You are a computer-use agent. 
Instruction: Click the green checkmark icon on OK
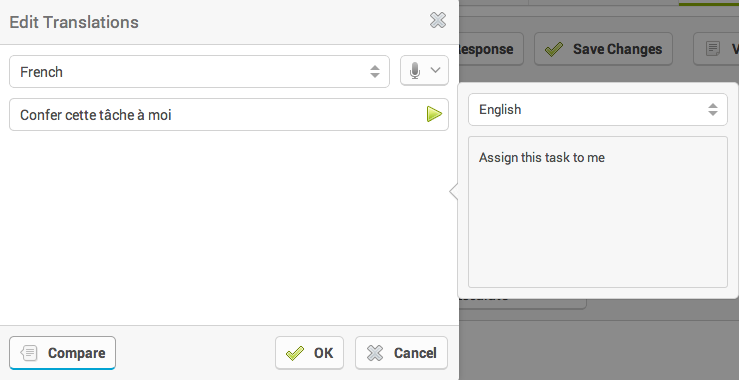pos(295,353)
